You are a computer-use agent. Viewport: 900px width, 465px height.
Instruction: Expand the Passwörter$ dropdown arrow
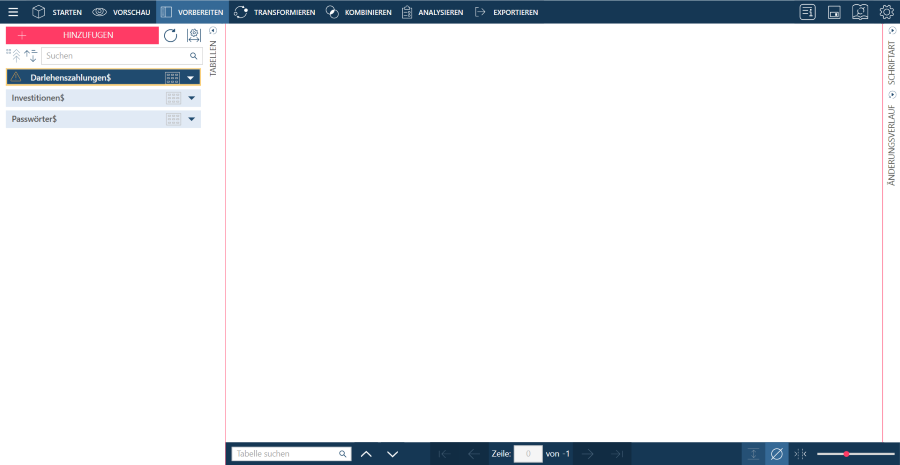click(191, 119)
